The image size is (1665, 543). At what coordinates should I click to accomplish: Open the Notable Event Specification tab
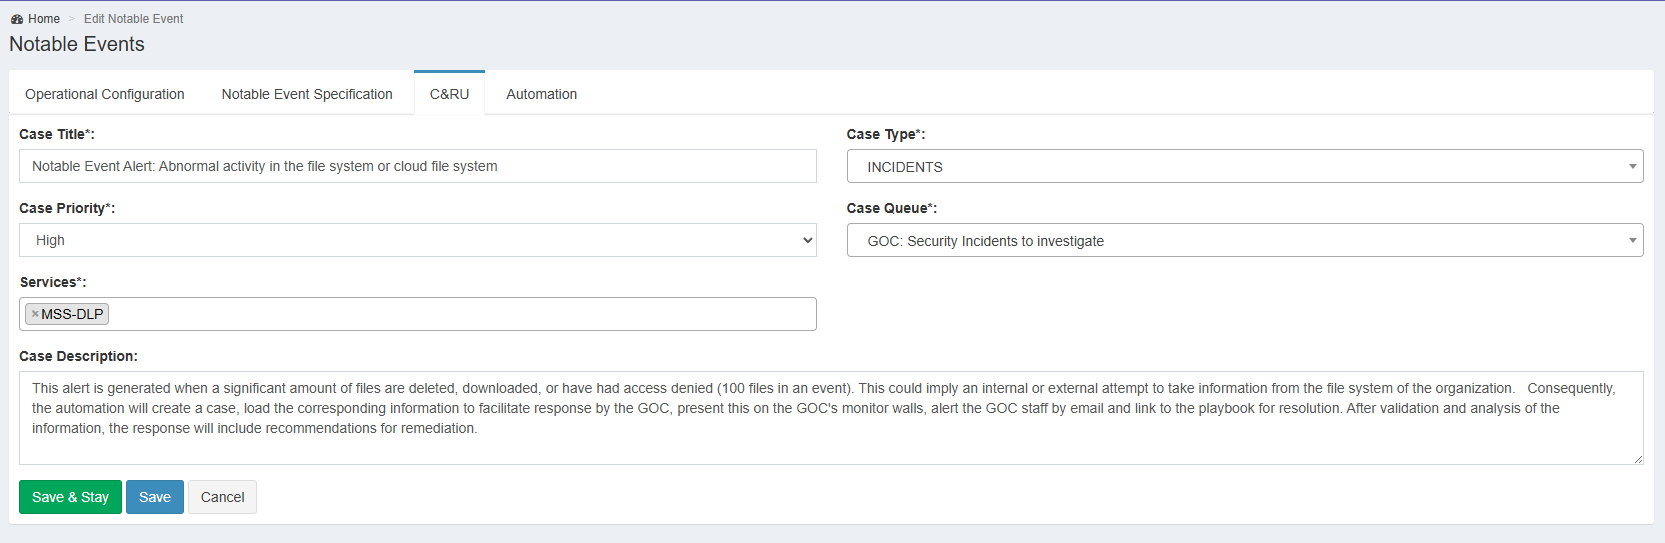307,94
